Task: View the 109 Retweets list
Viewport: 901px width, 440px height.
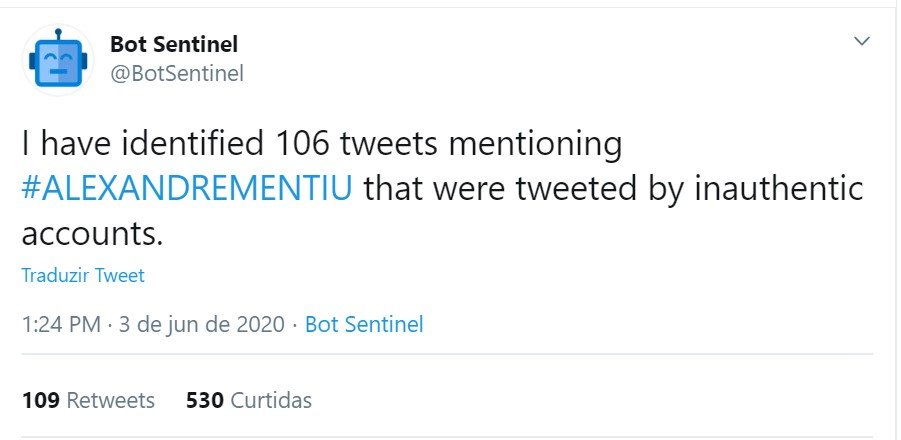Action: [x=88, y=400]
